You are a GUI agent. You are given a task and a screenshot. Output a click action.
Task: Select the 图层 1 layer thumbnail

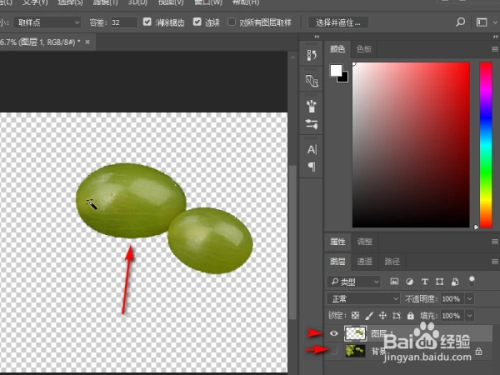355,333
